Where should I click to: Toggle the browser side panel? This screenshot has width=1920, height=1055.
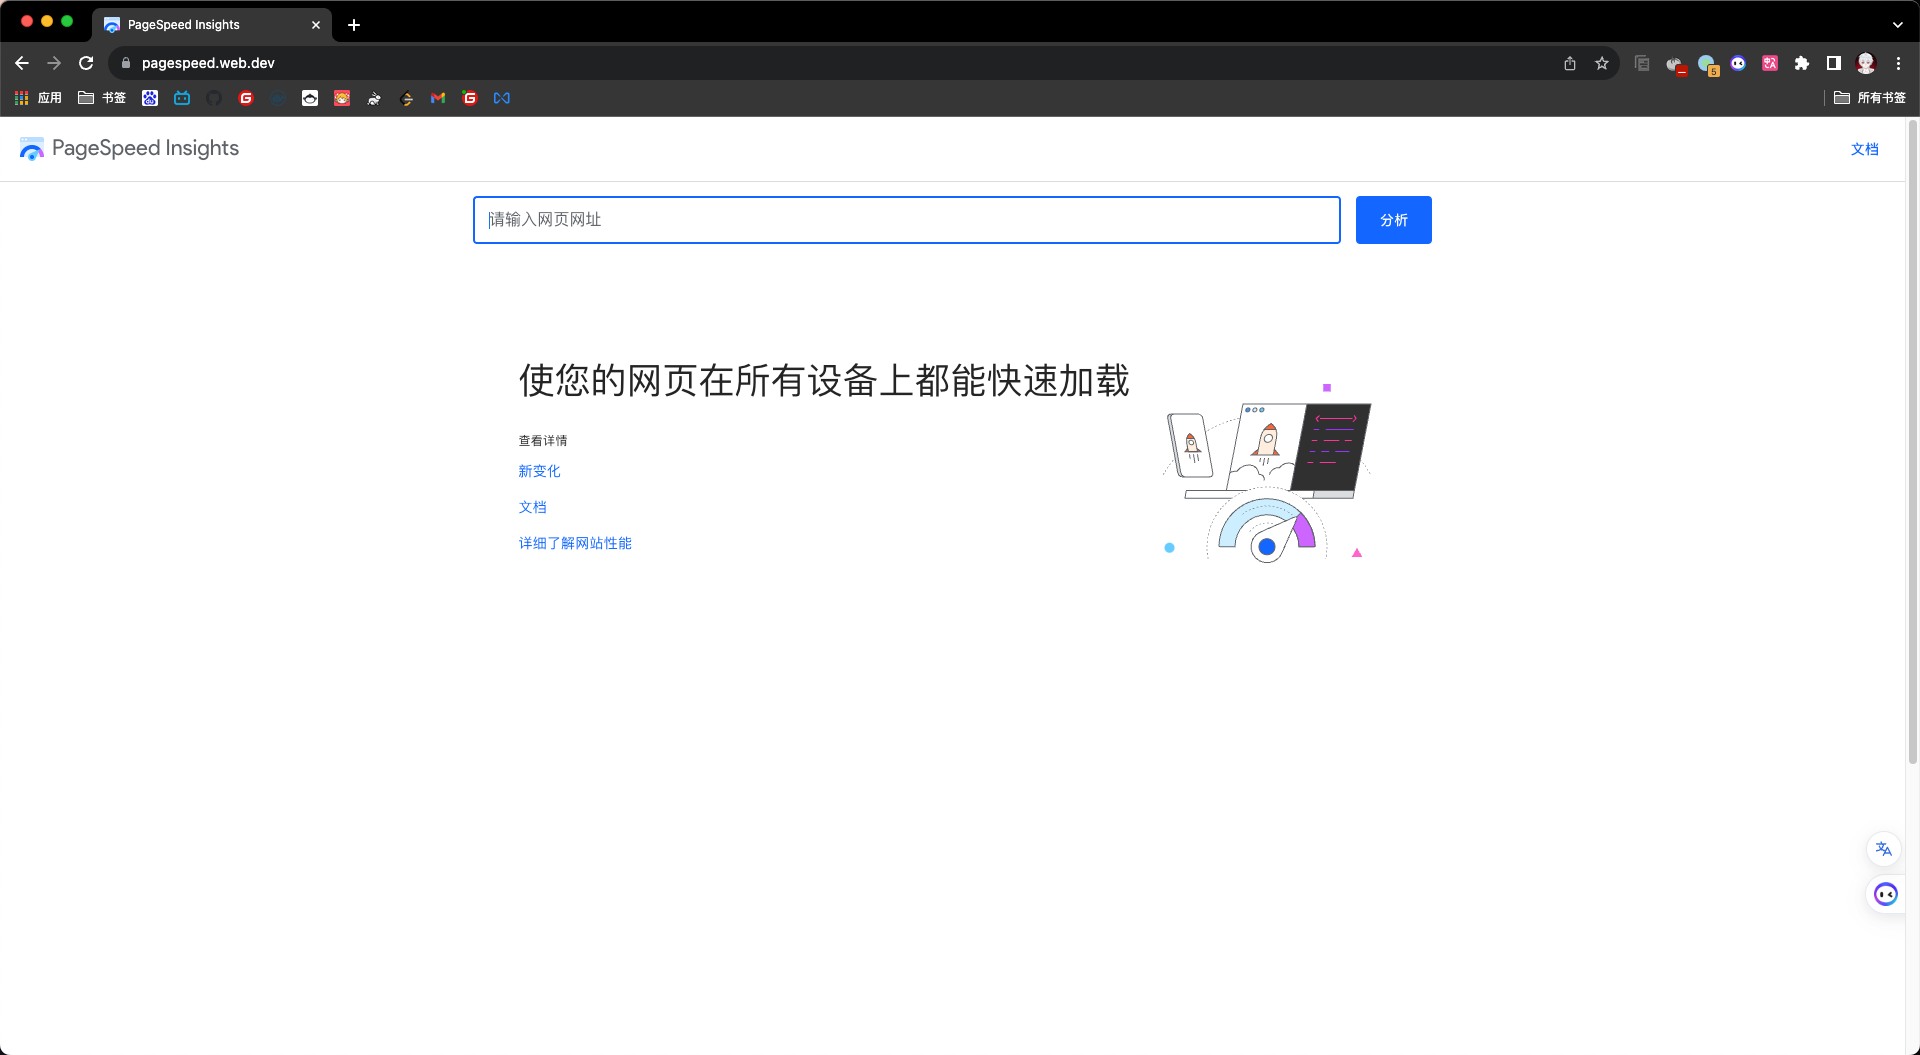tap(1834, 63)
